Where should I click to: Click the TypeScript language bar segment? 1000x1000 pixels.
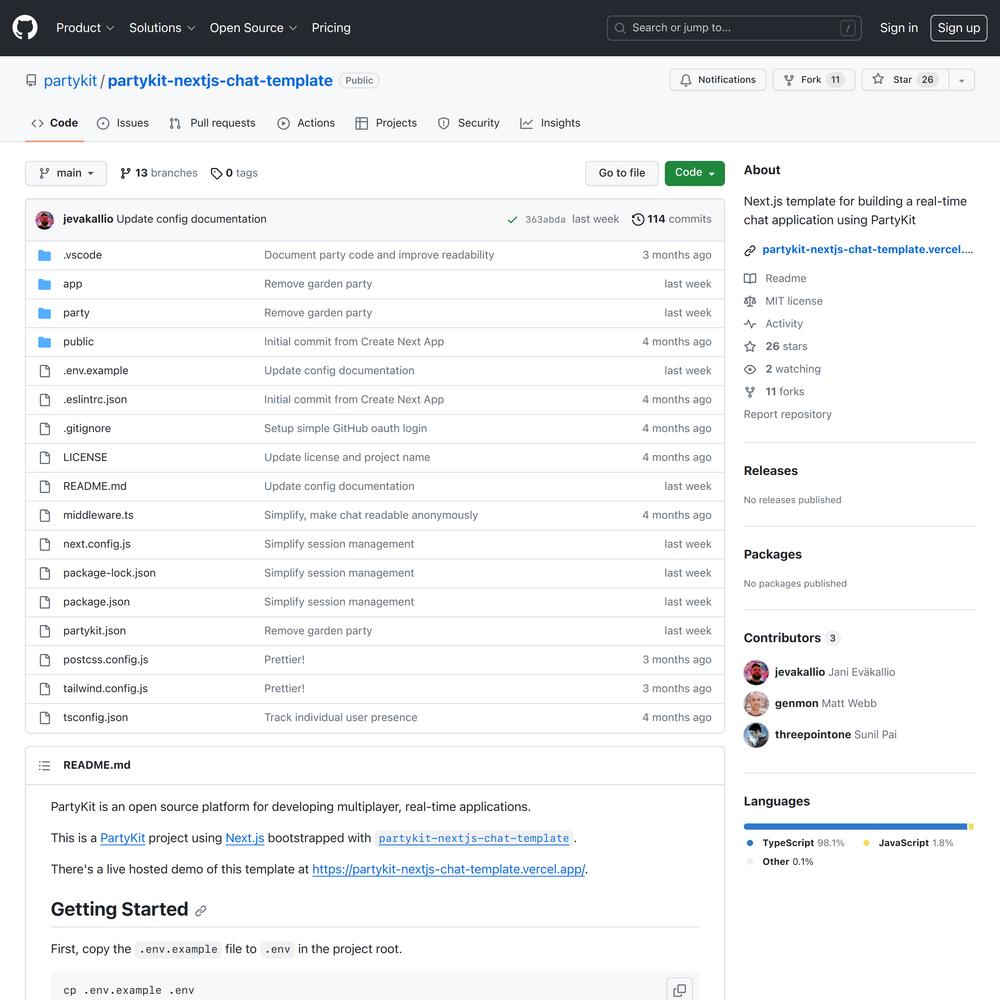(x=855, y=827)
